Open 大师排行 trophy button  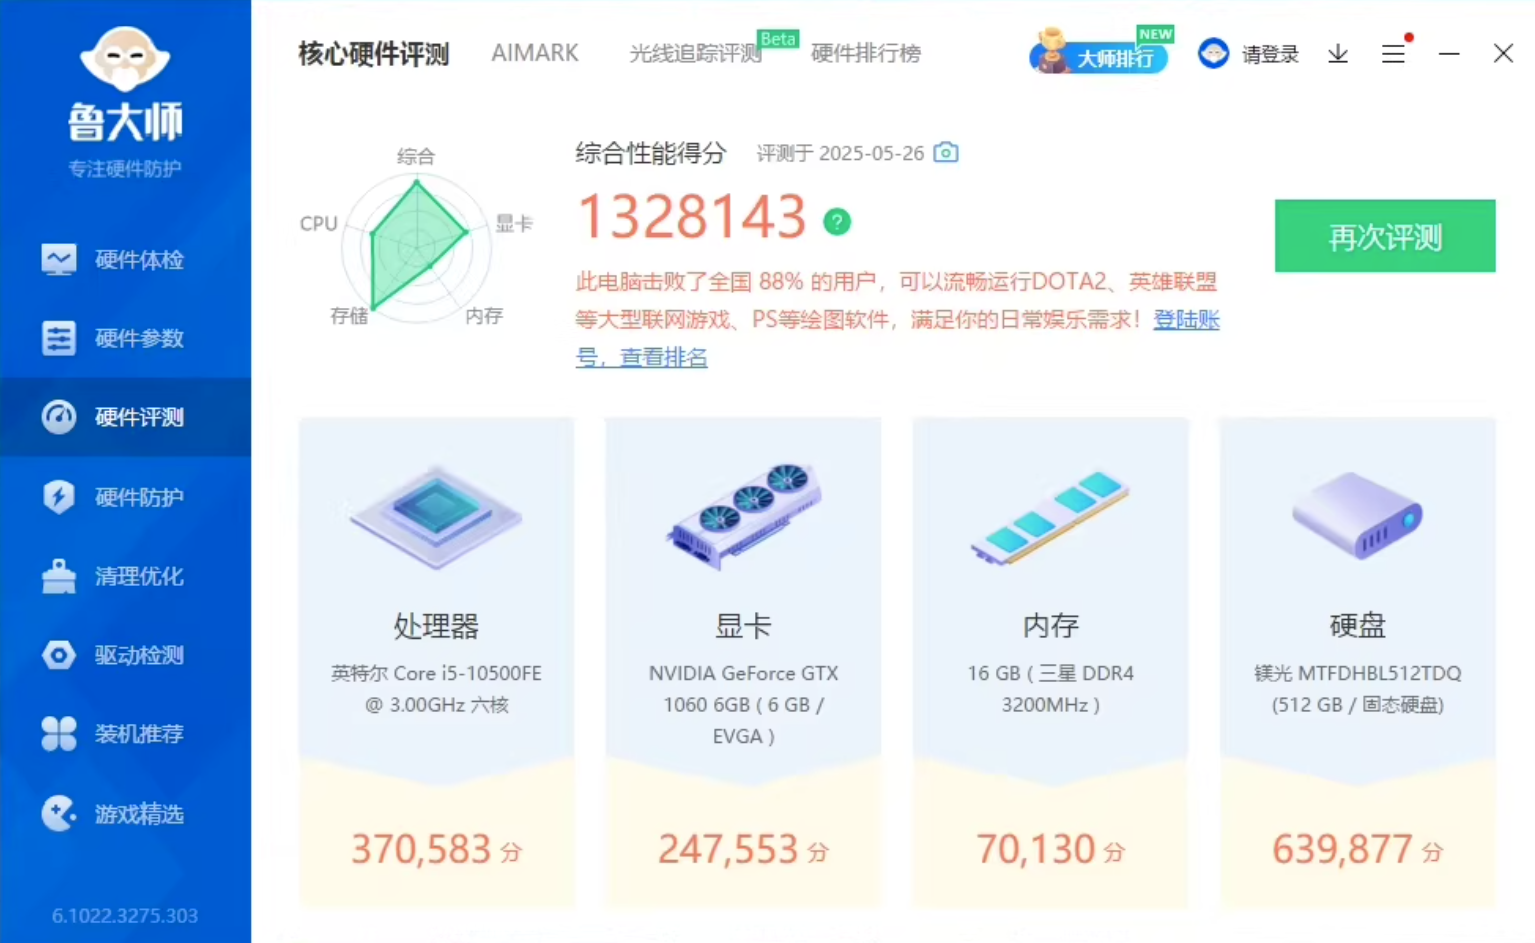pos(1100,53)
